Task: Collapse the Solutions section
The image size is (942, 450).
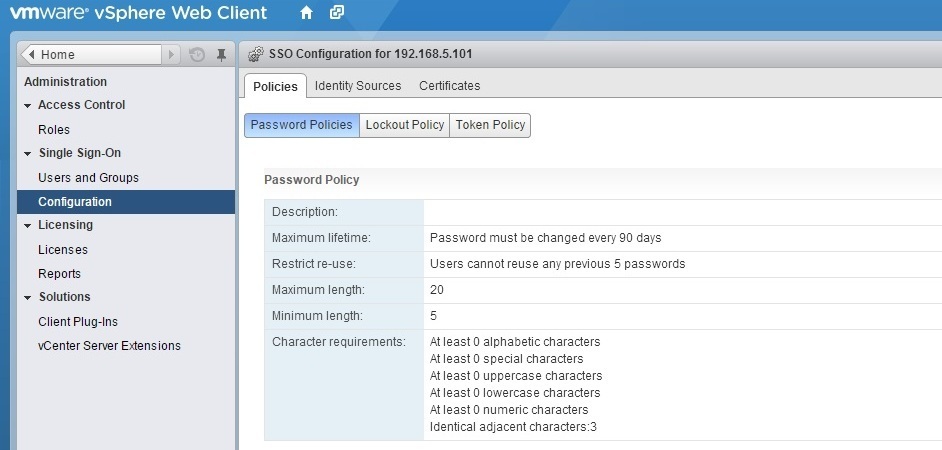Action: coord(28,298)
